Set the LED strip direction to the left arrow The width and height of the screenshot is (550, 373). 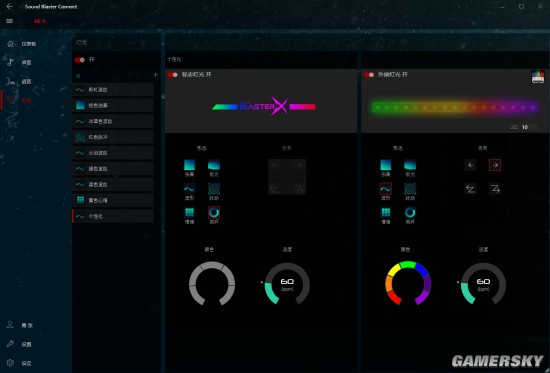pos(471,165)
